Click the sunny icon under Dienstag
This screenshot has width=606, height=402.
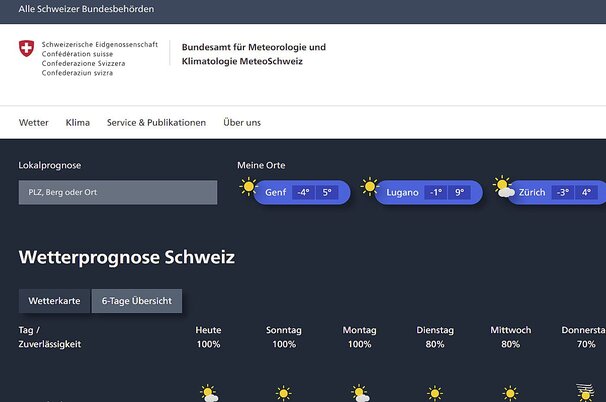click(x=435, y=393)
